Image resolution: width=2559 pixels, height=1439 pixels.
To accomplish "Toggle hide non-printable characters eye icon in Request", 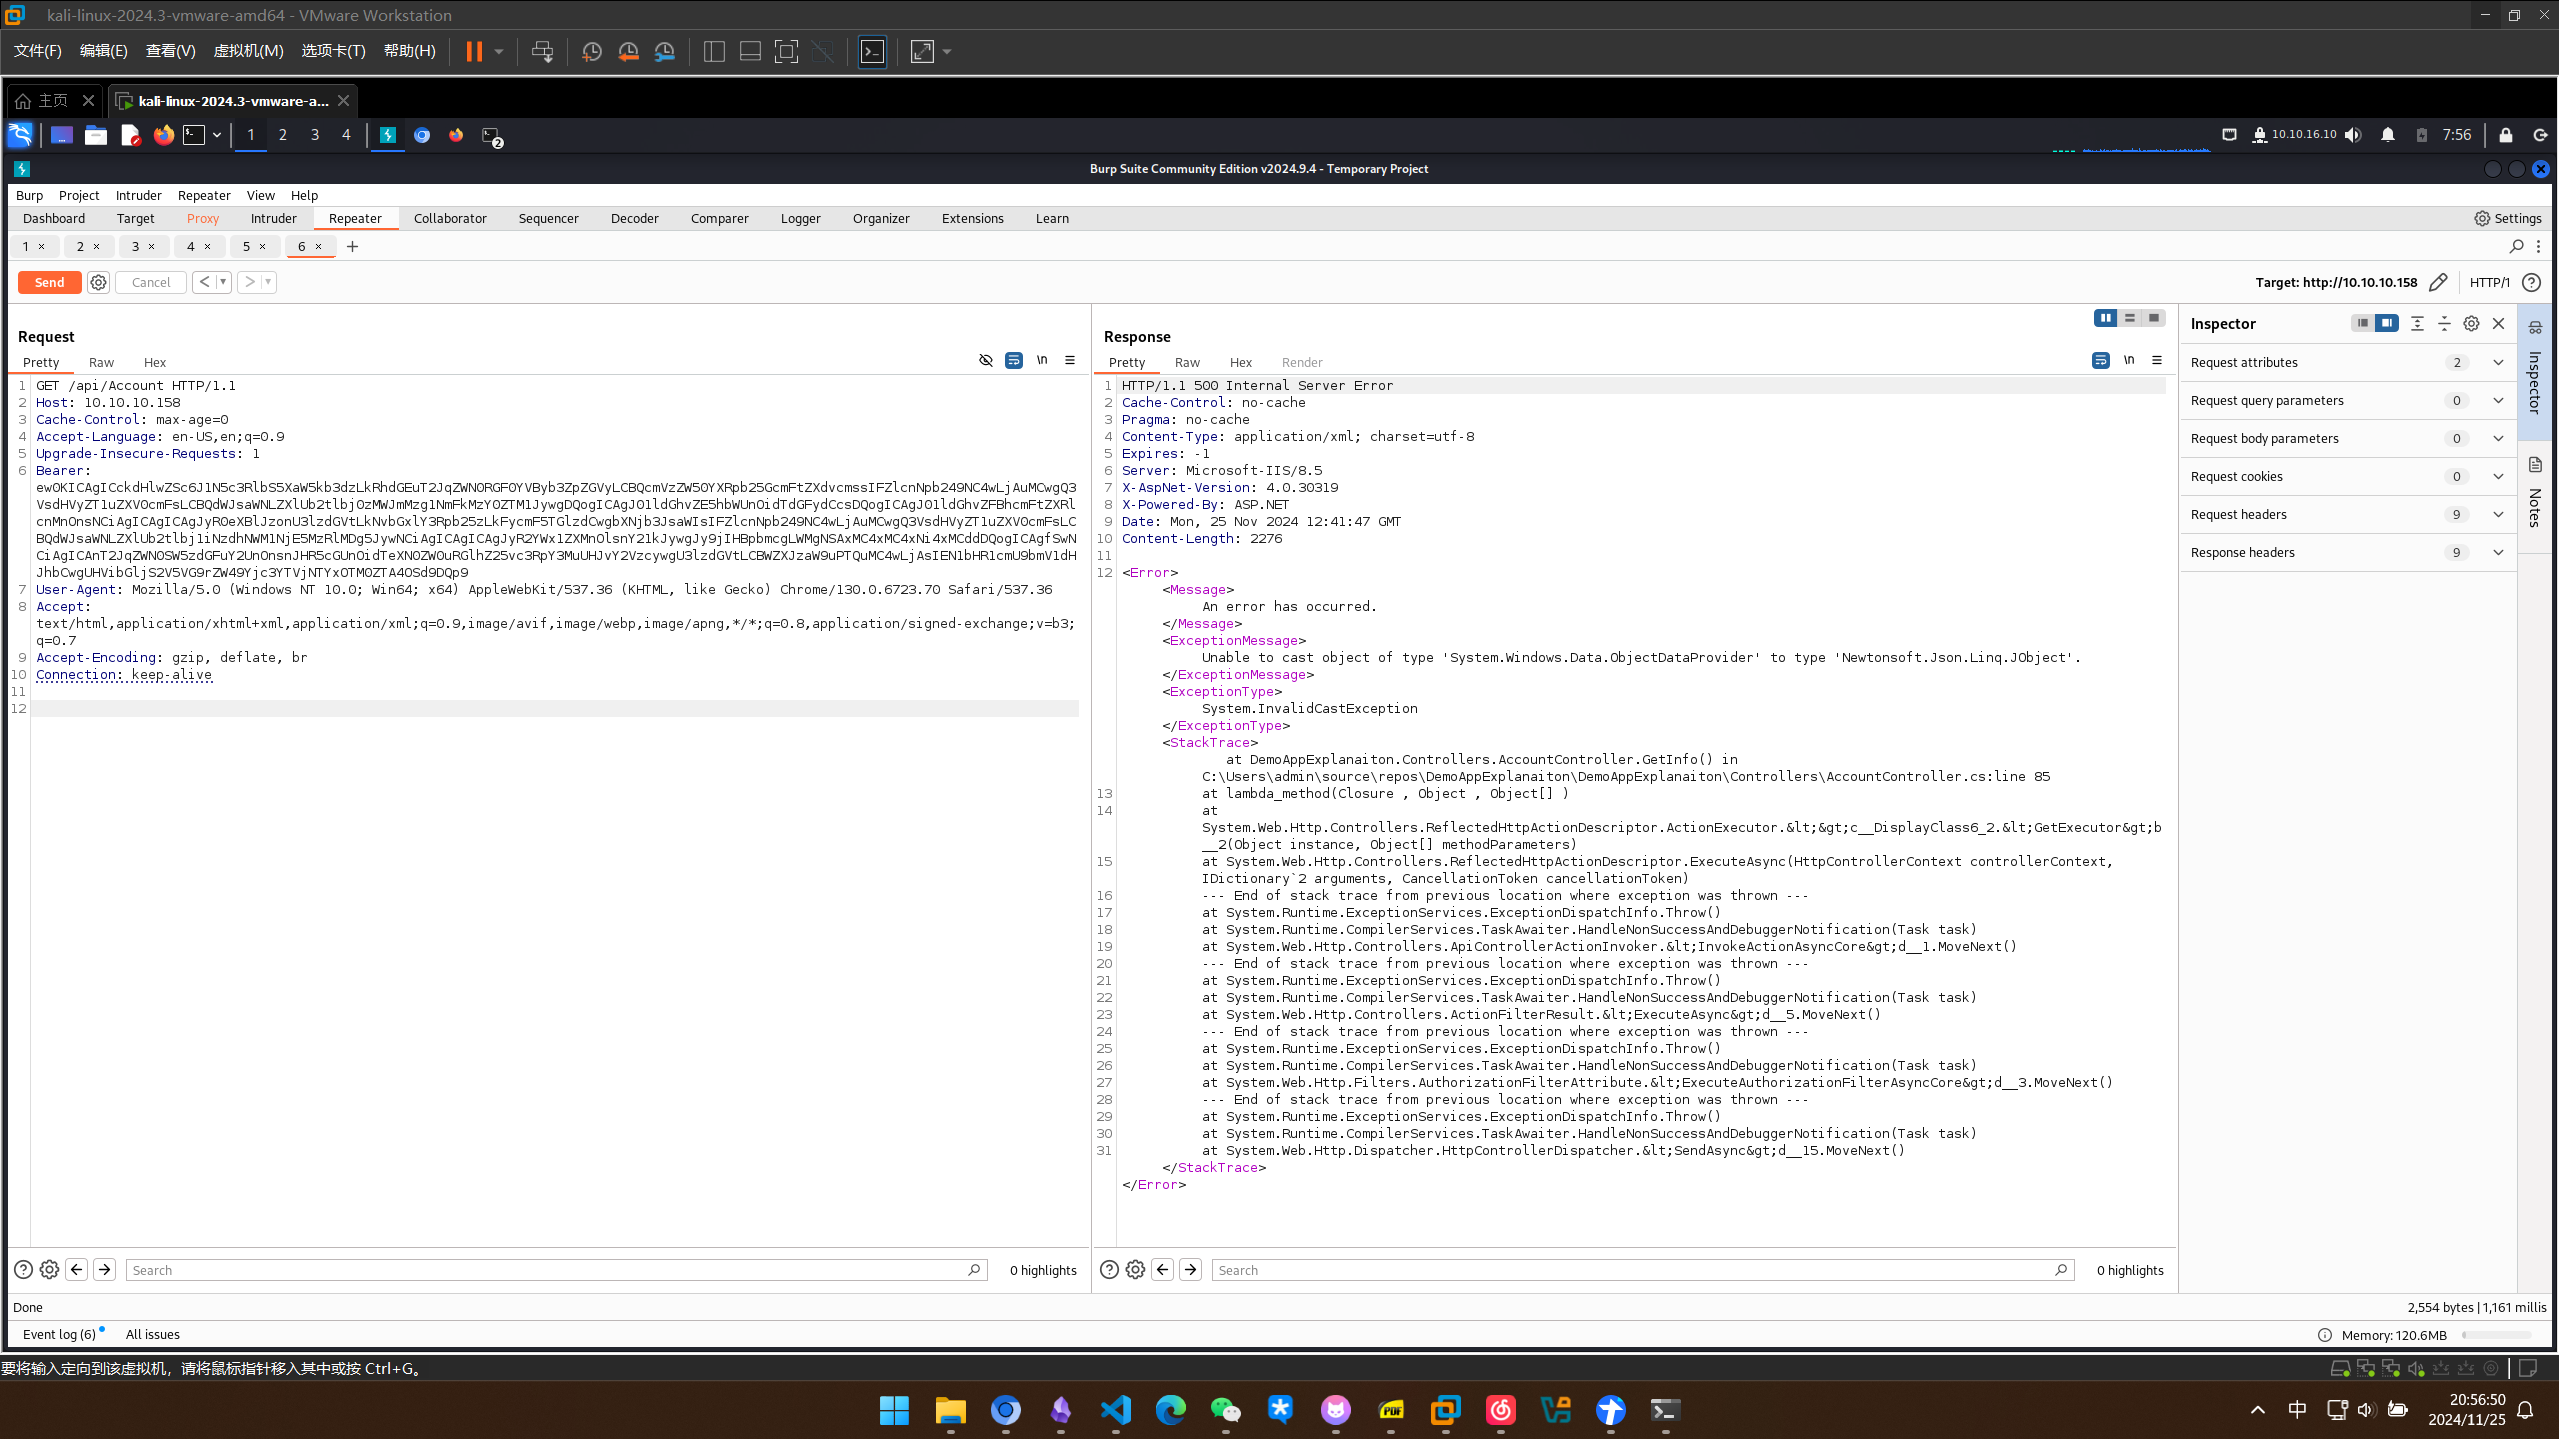I will pos(985,360).
